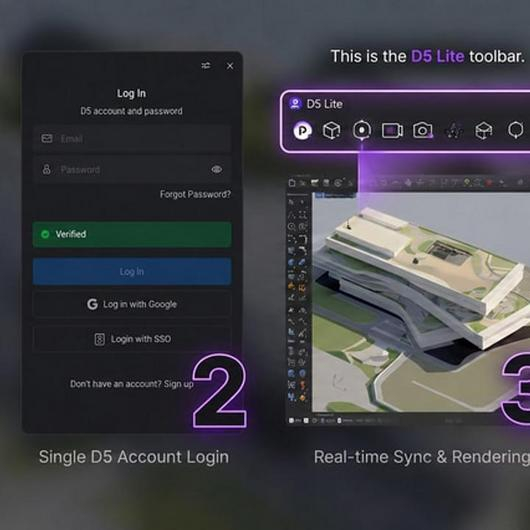530x530 pixels.
Task: Click the photo camera icon in D5 Lite toolbar
Action: [x=423, y=130]
